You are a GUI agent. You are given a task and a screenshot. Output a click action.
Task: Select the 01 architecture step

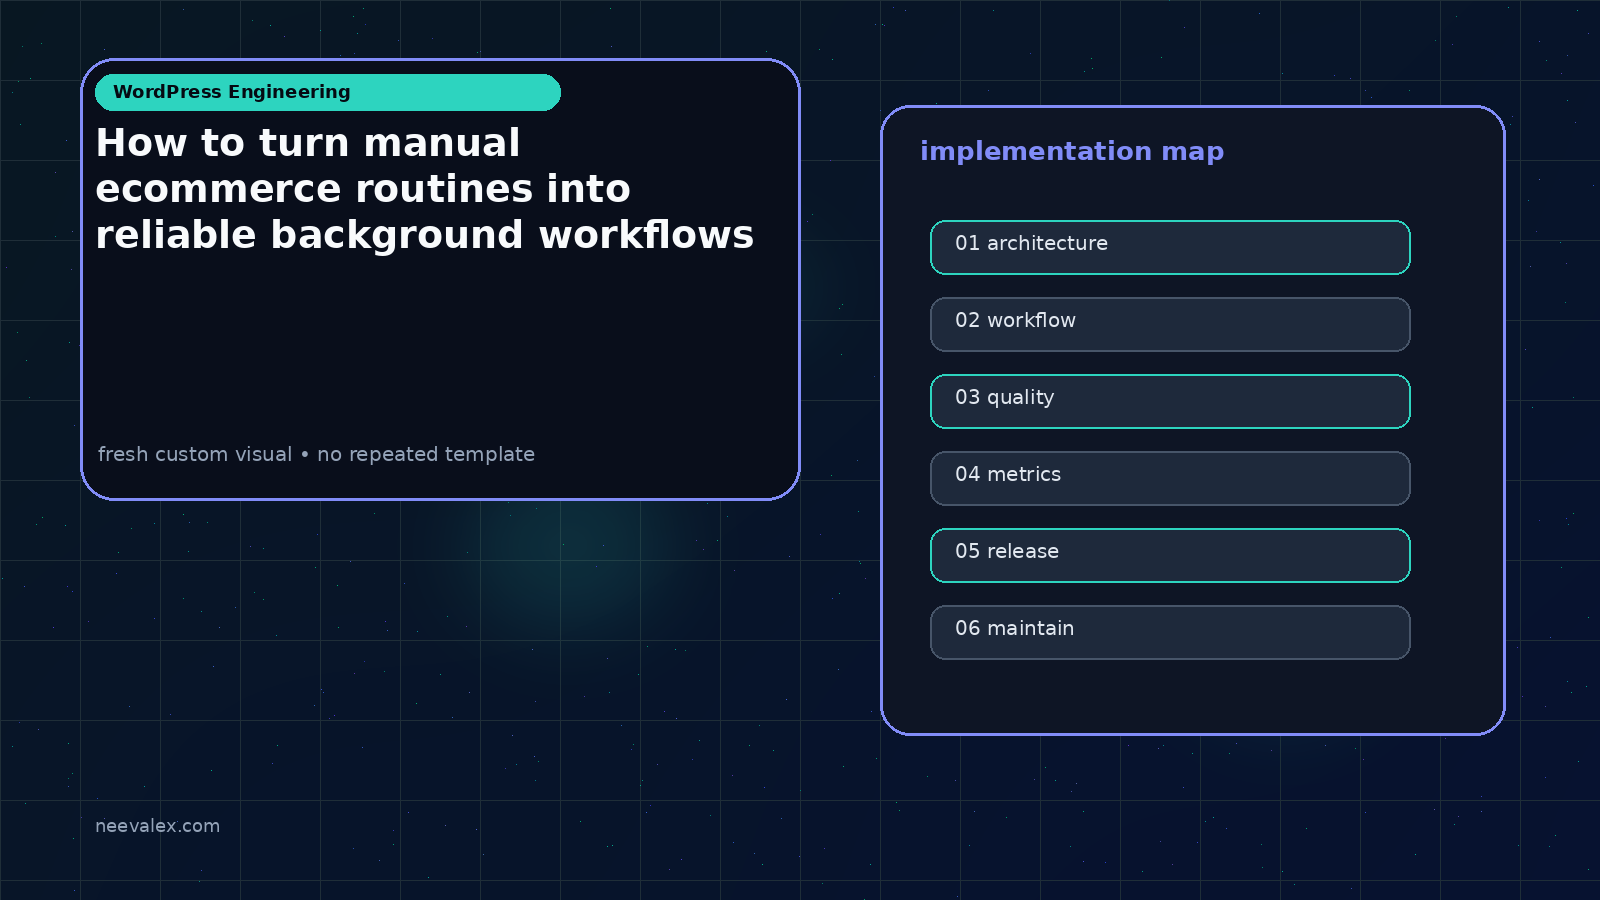tap(1170, 247)
